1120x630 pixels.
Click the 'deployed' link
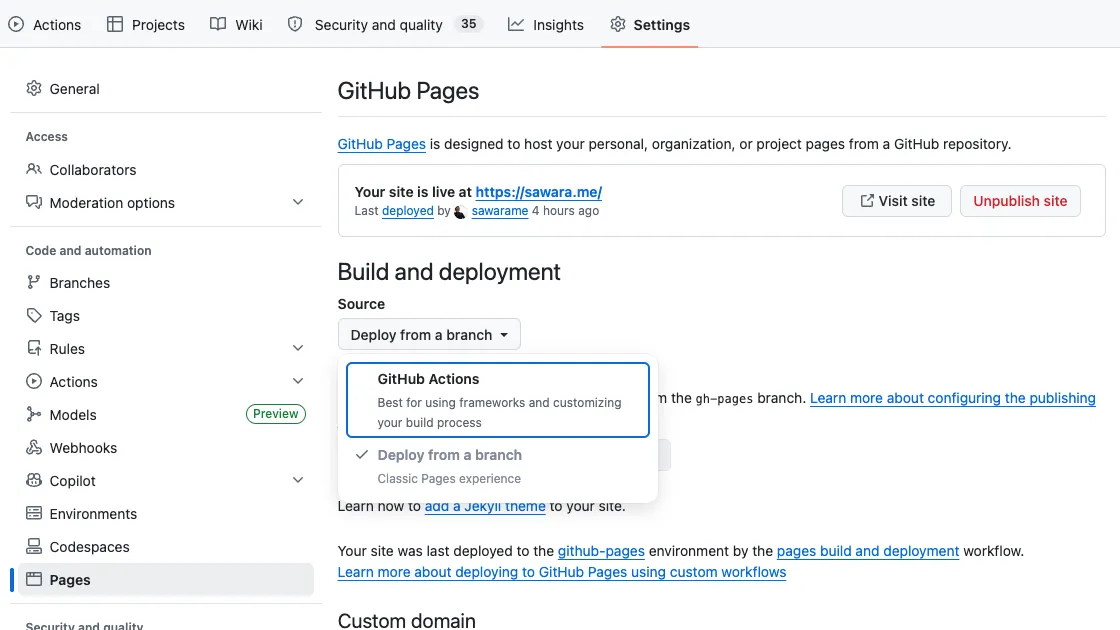click(408, 211)
